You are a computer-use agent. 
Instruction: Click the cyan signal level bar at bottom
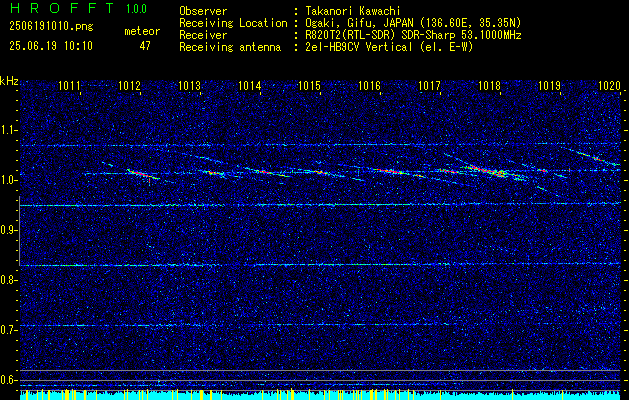click(320, 396)
